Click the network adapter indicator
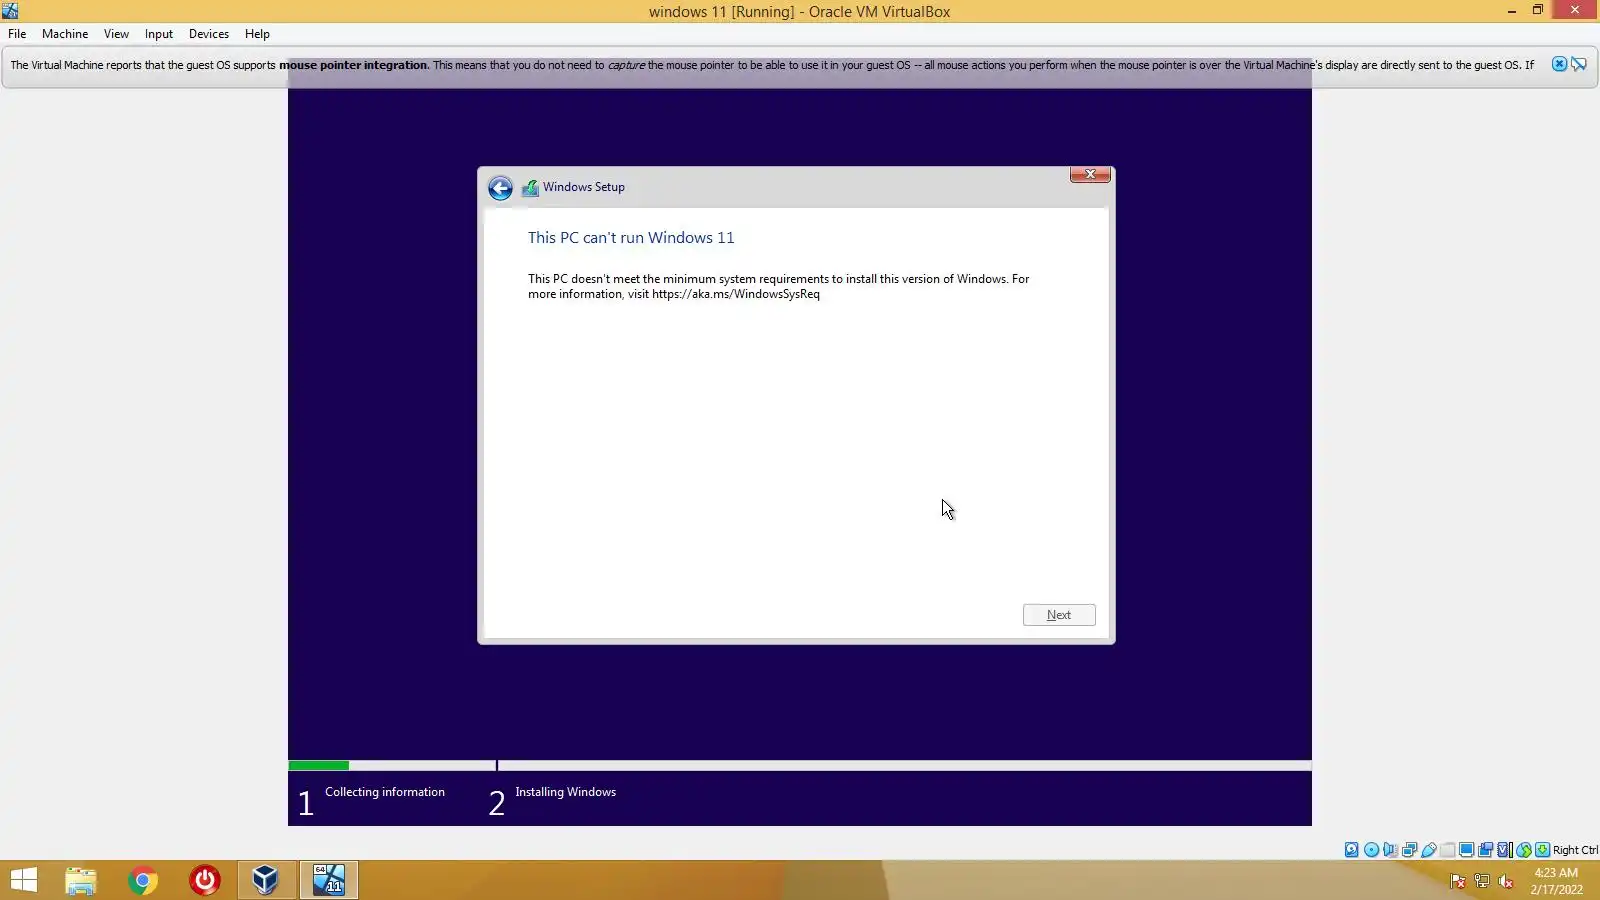The height and width of the screenshot is (900, 1600). coord(1409,850)
